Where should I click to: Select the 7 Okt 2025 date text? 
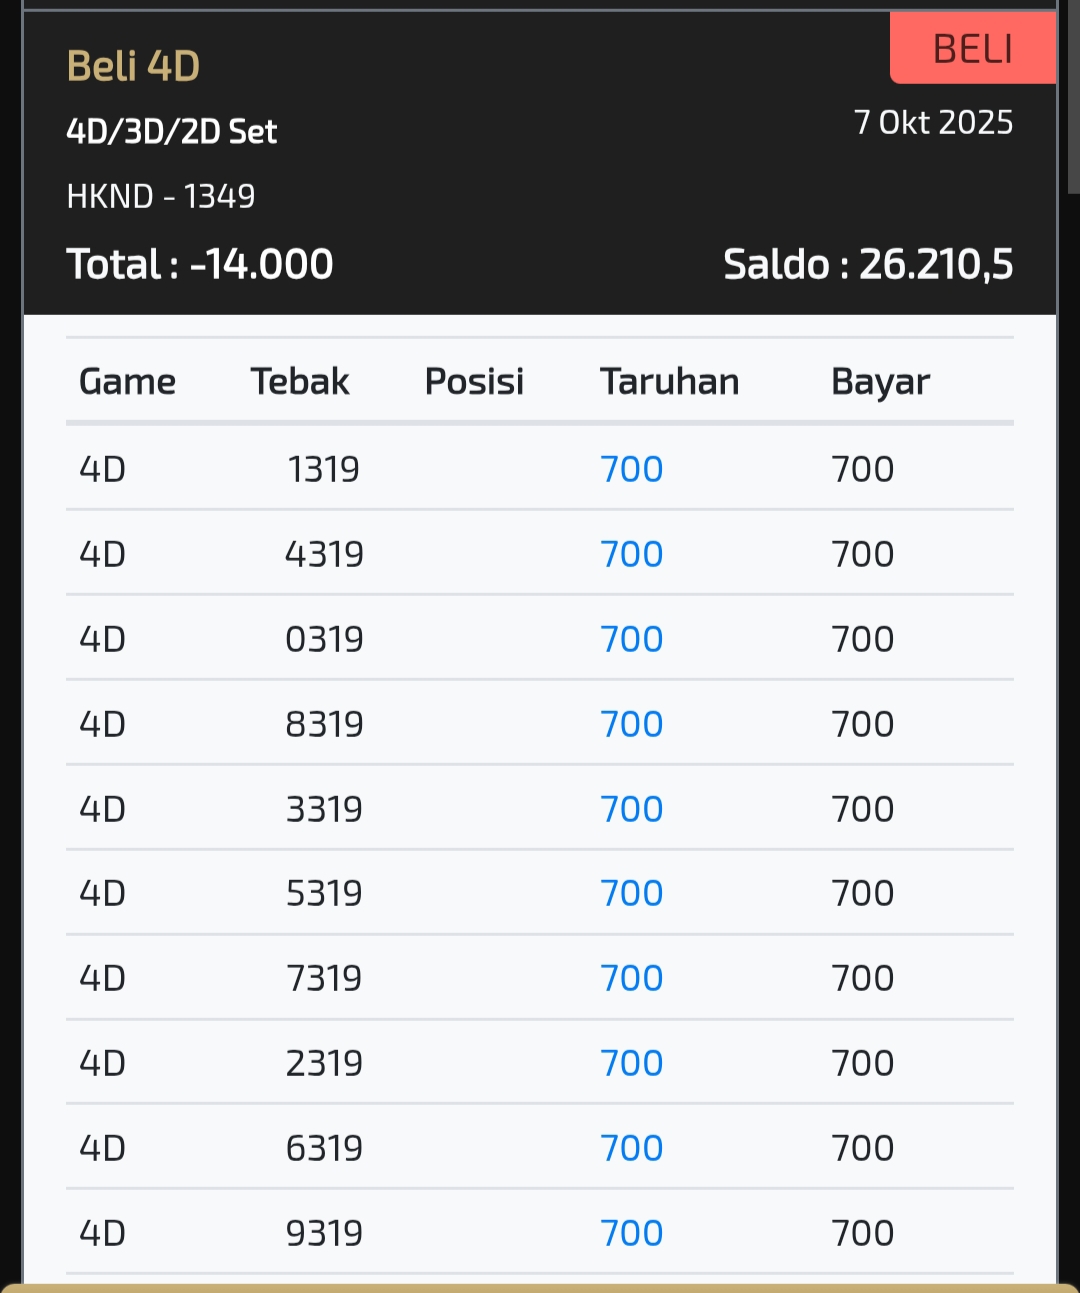click(933, 122)
